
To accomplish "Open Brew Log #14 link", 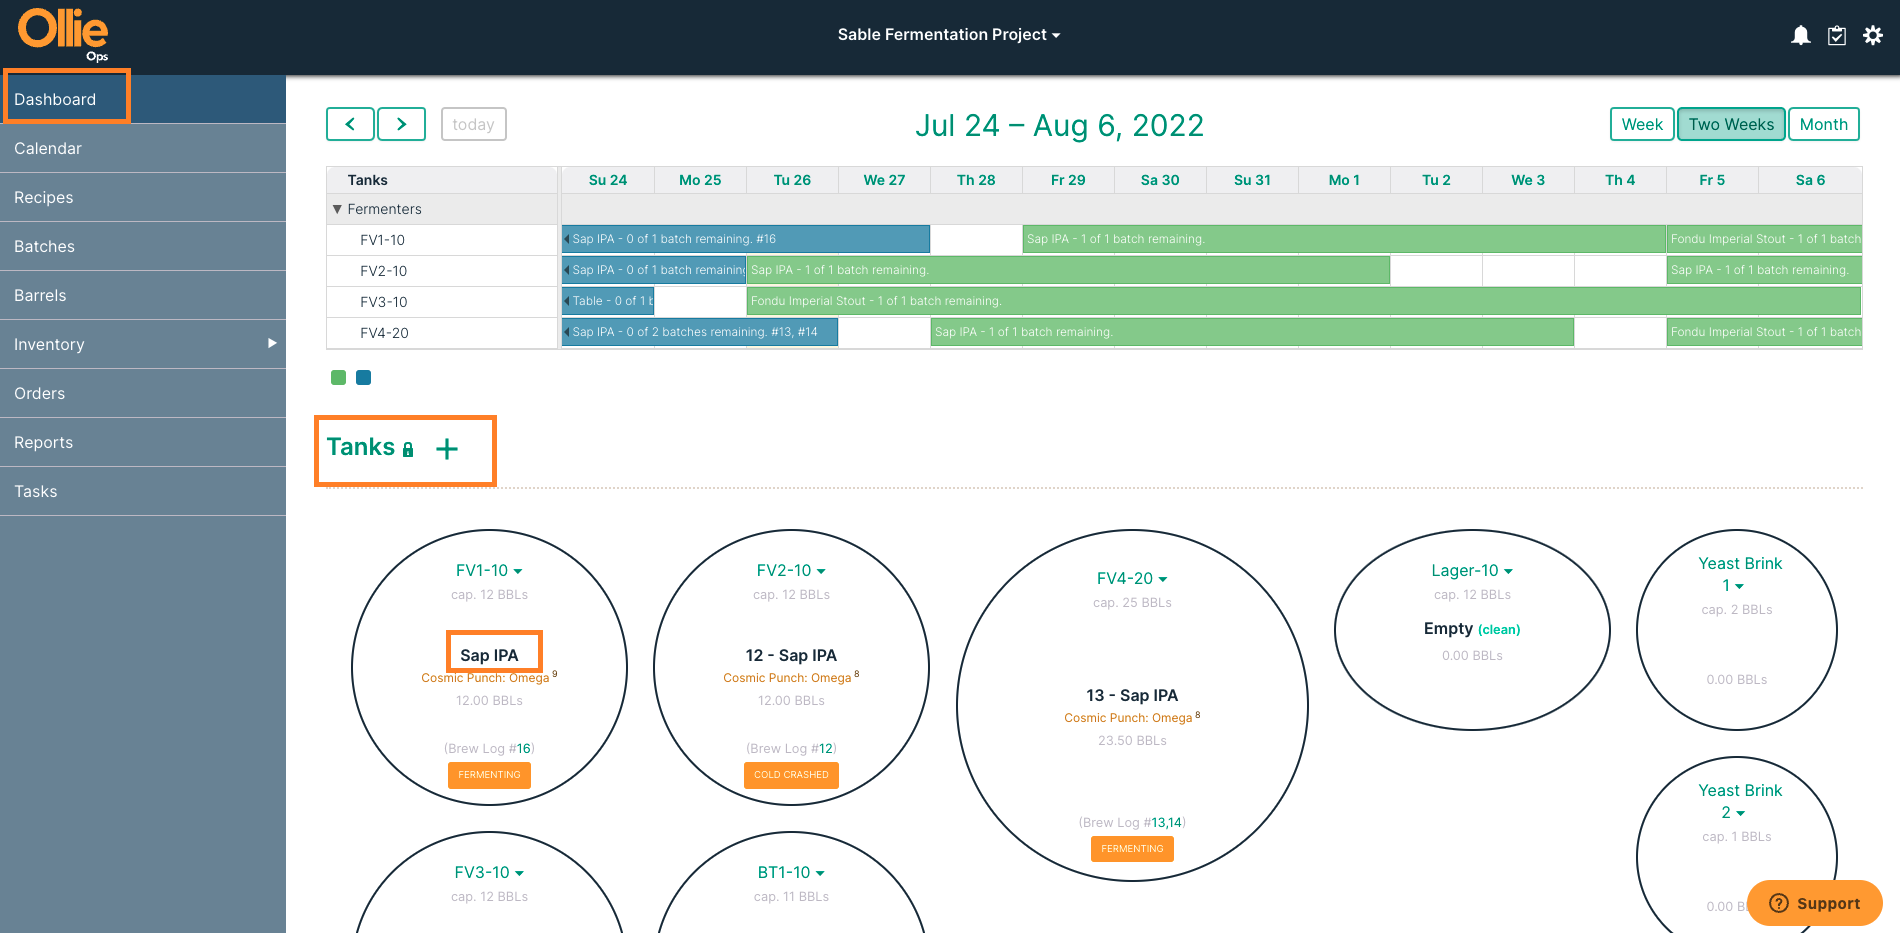I will coord(1174,822).
